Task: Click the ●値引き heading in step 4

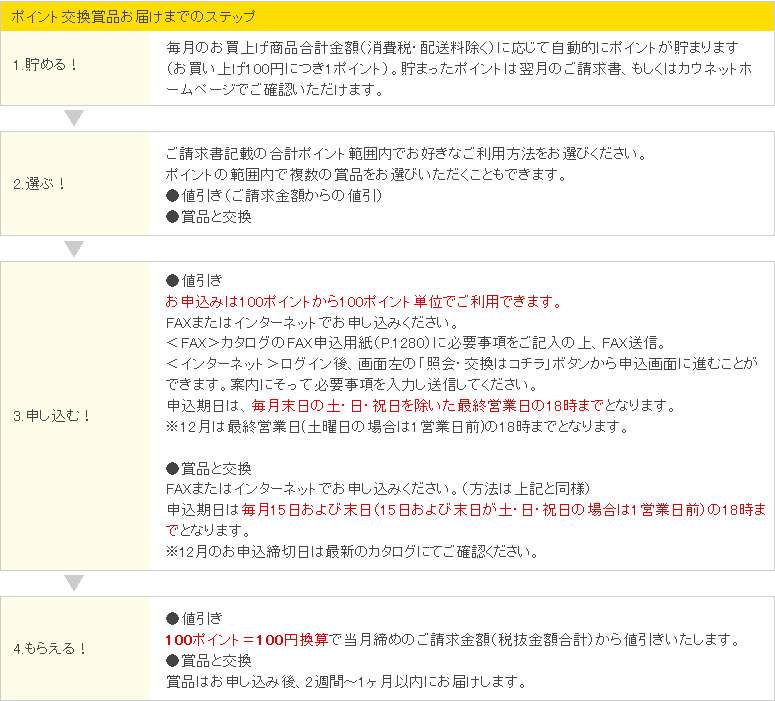Action: pyautogui.click(x=194, y=618)
